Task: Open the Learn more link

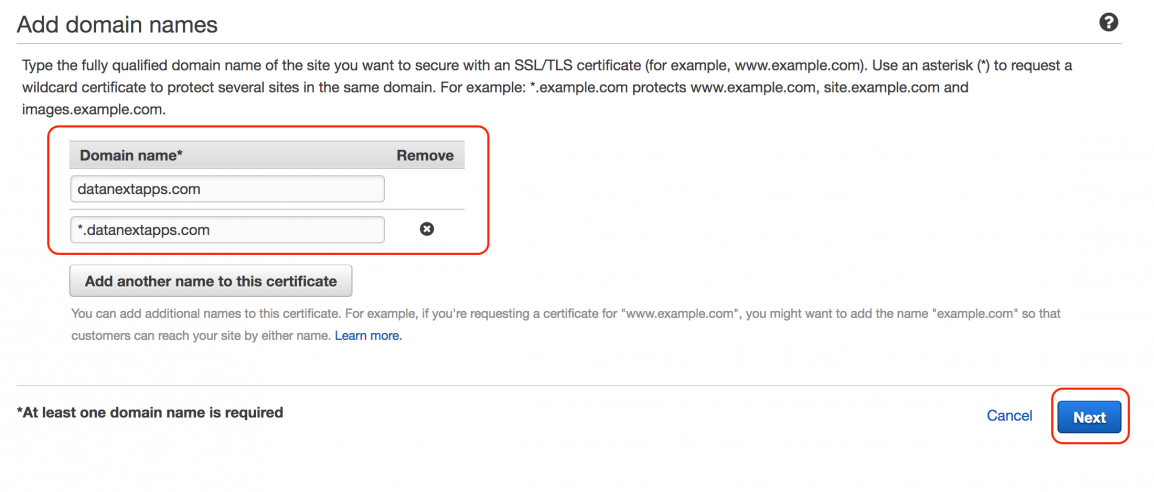Action: [x=368, y=335]
